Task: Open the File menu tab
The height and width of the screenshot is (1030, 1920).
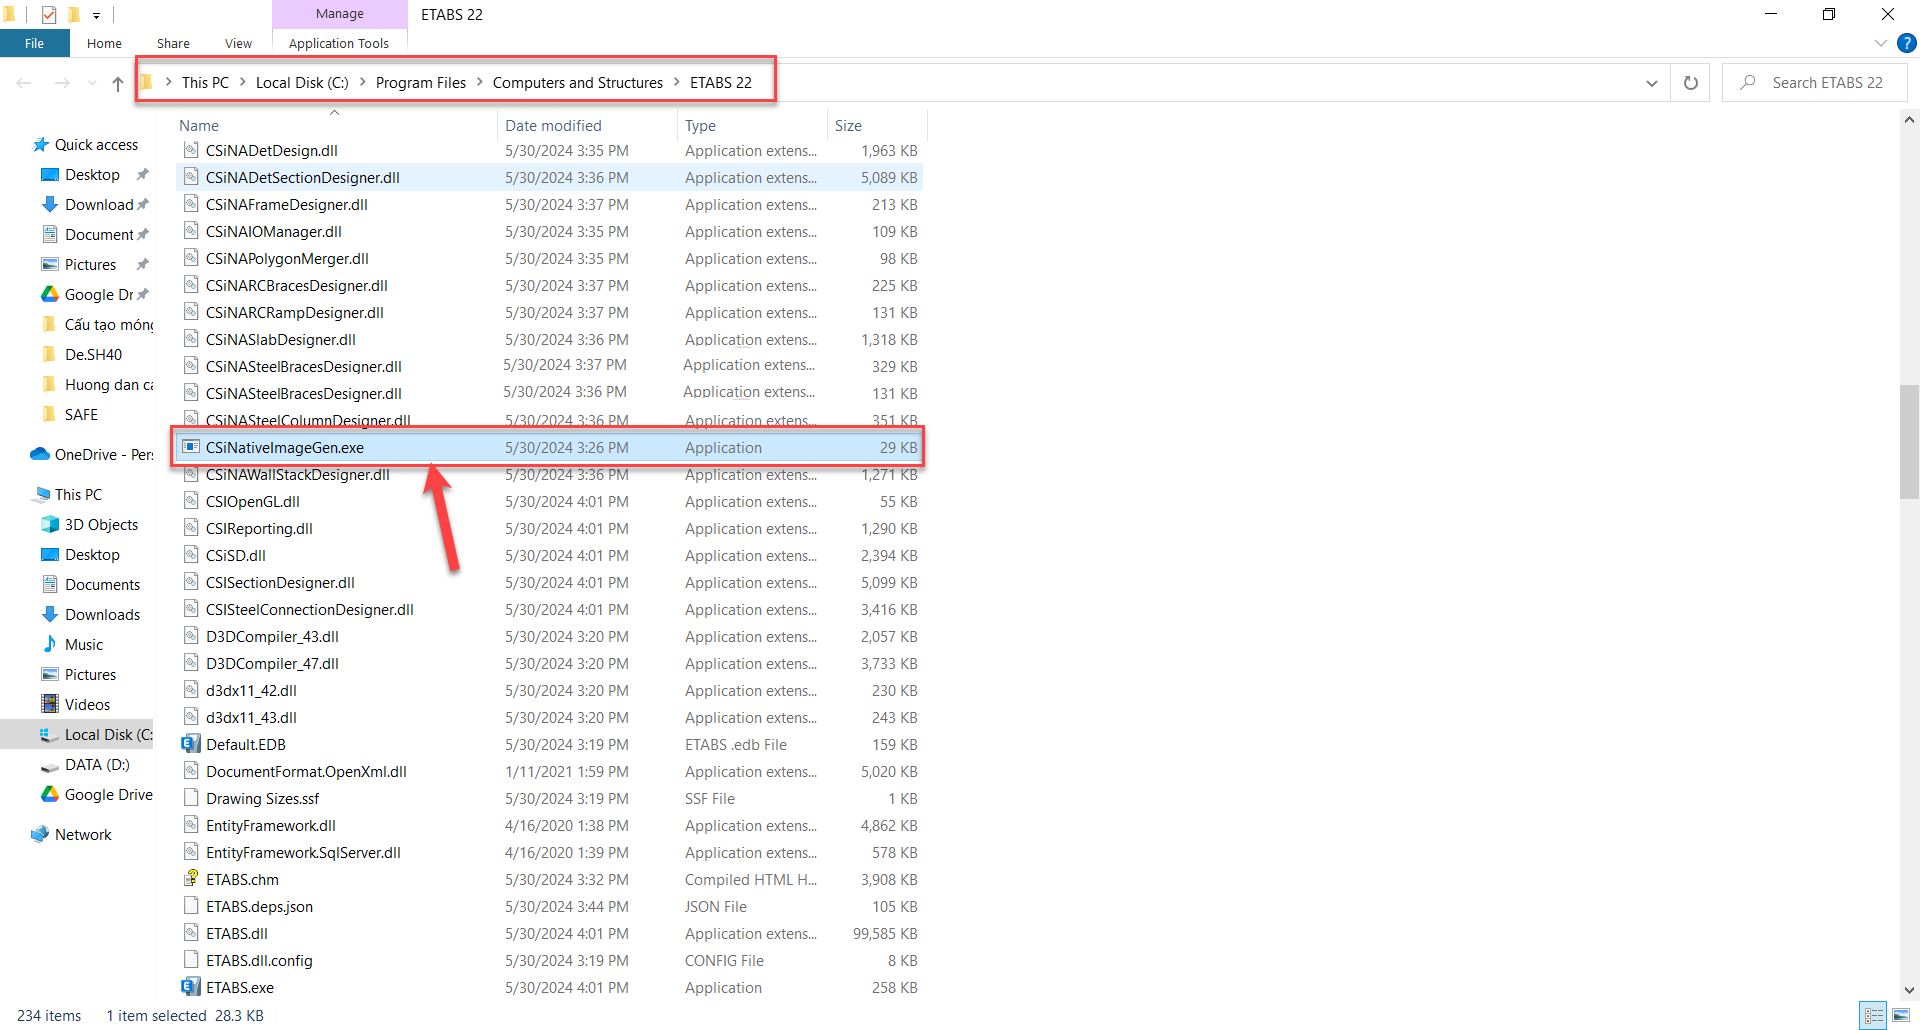Action: click(x=34, y=43)
